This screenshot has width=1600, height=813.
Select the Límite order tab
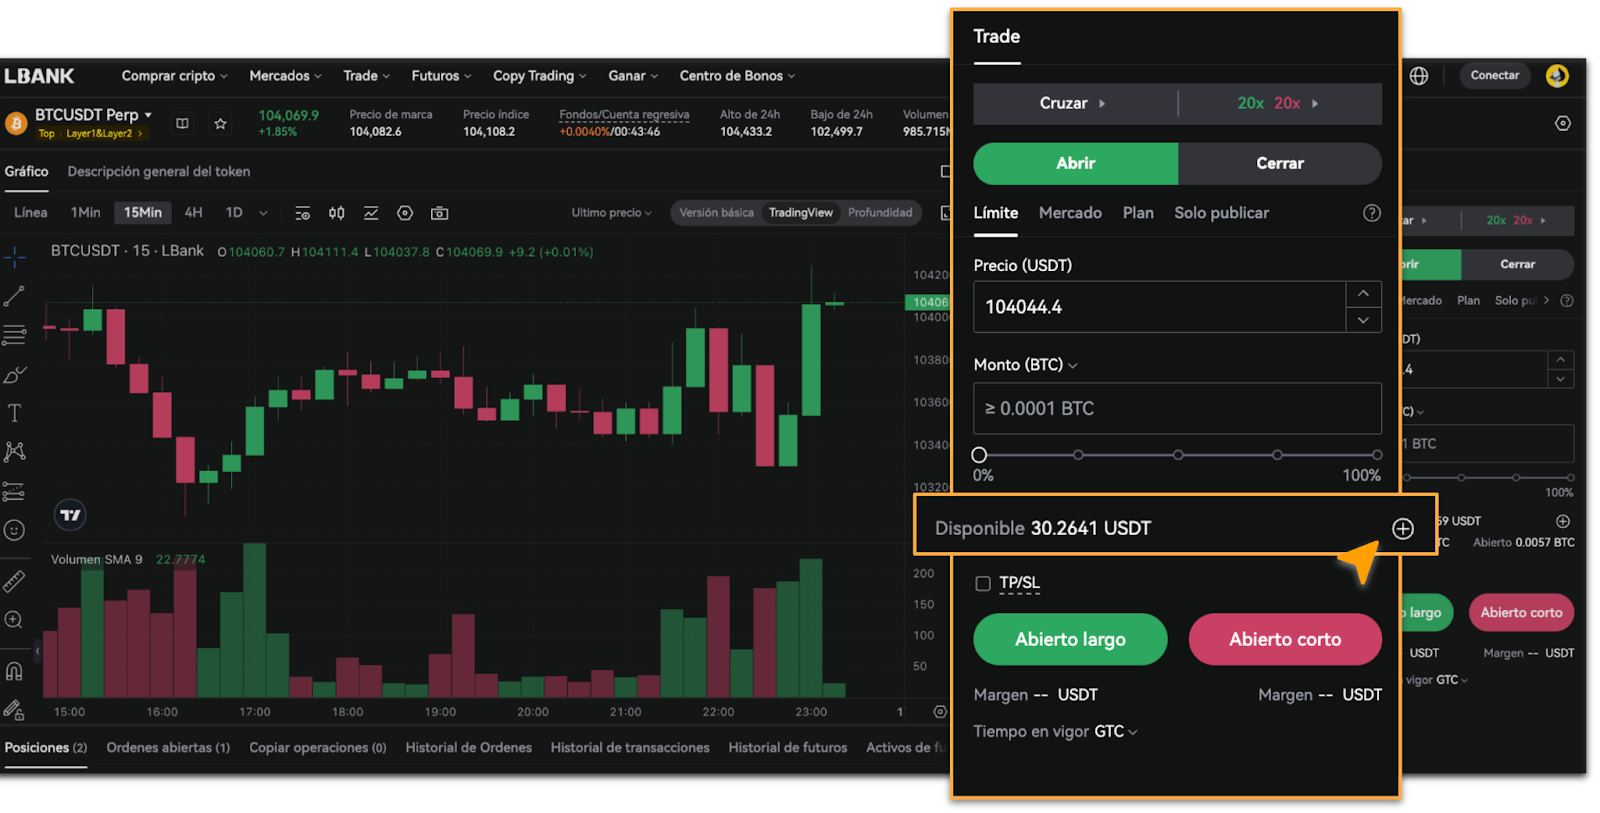tap(996, 213)
